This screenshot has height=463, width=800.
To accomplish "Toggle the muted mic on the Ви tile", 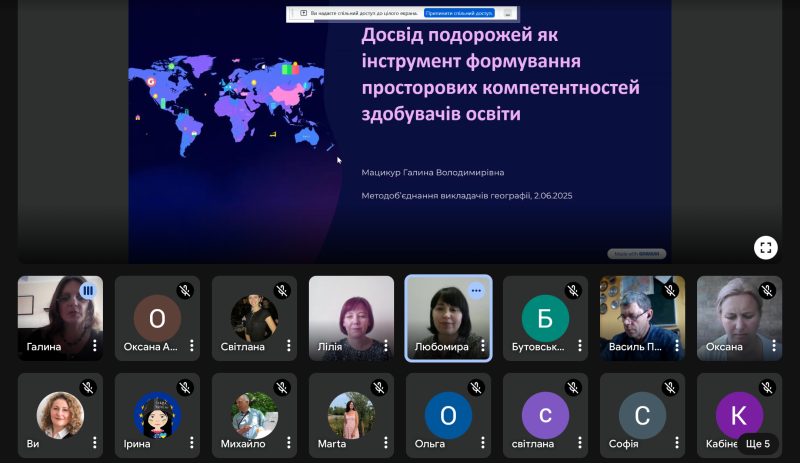I will 88,387.
